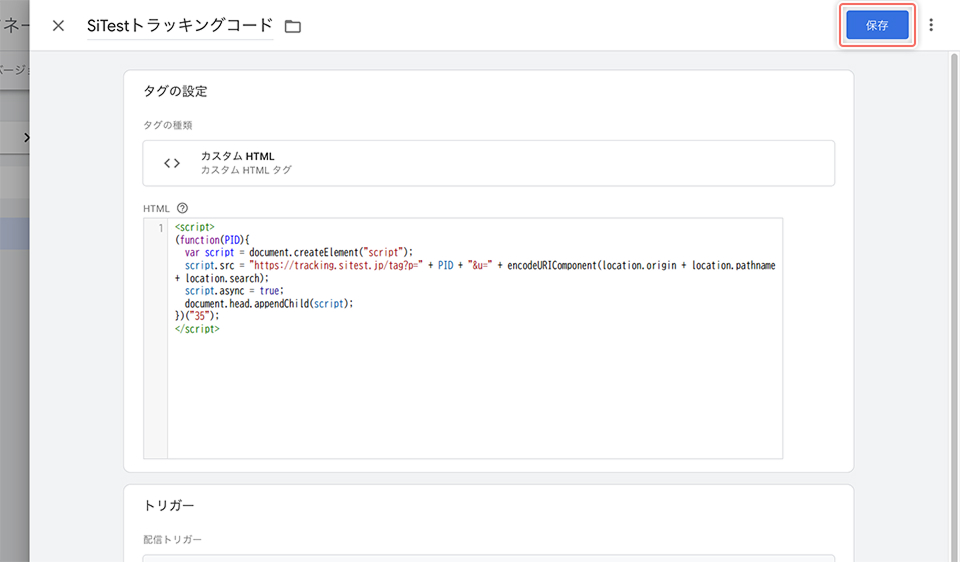Save the tag with the 保存 button

pyautogui.click(x=877, y=25)
